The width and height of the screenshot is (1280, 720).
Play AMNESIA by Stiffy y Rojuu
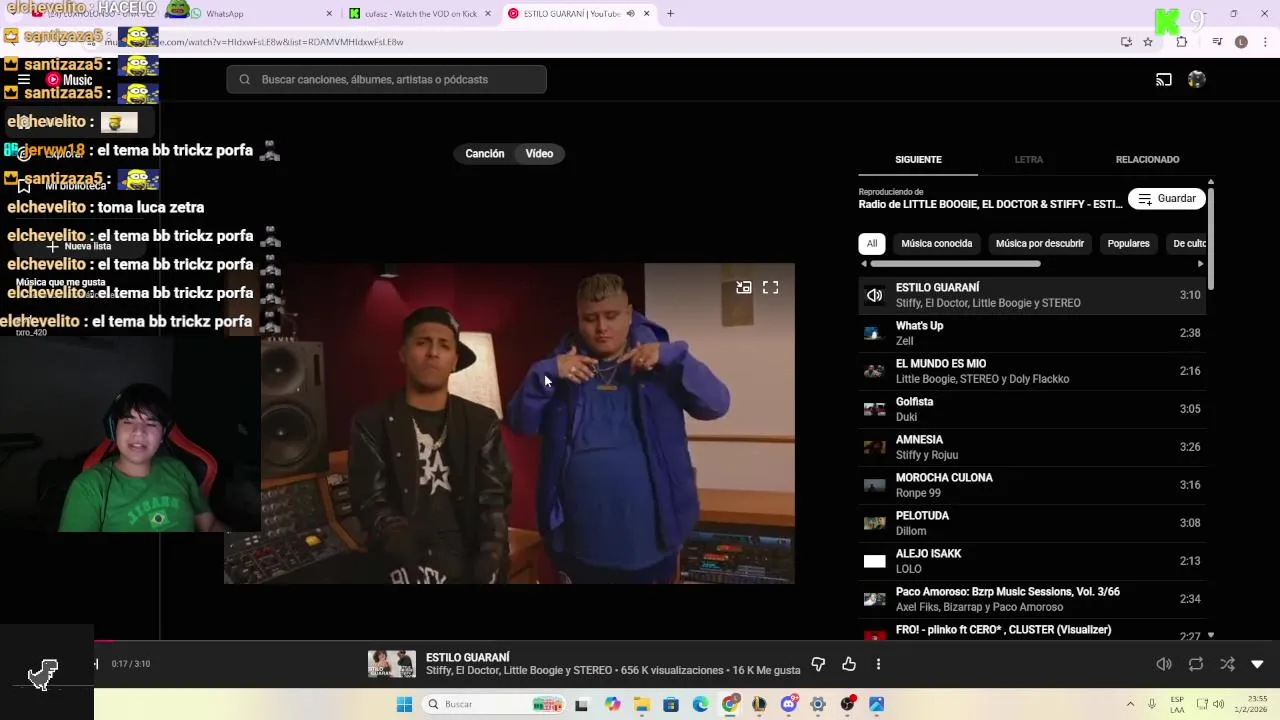pos(1032,447)
